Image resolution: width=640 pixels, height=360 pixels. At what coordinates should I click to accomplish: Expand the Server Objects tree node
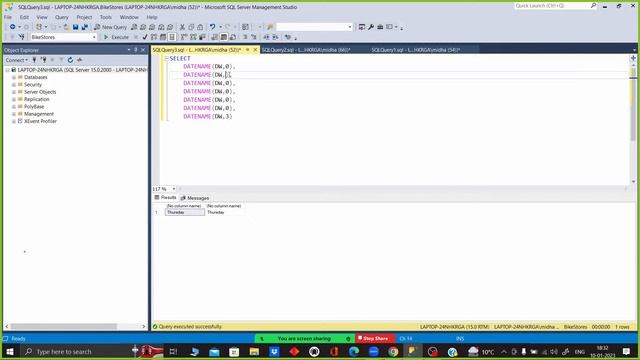(x=14, y=92)
